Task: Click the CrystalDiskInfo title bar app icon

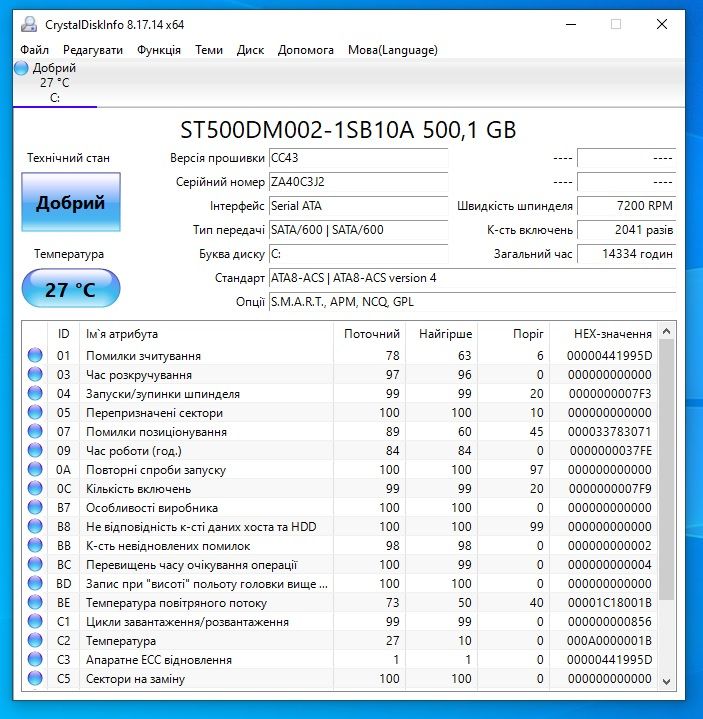Action: point(29,24)
